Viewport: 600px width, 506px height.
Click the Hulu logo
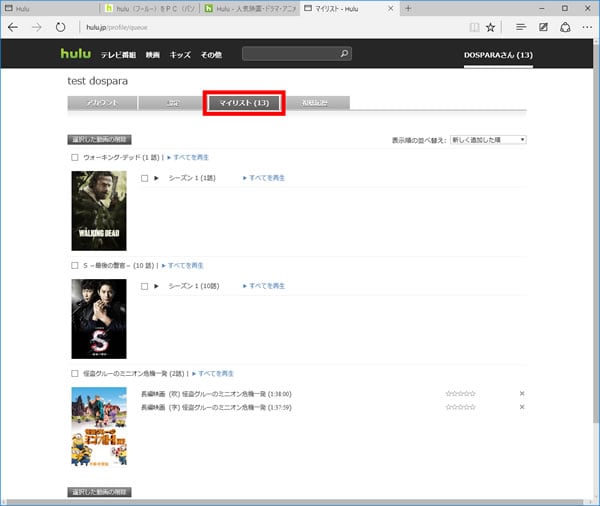(x=76, y=54)
